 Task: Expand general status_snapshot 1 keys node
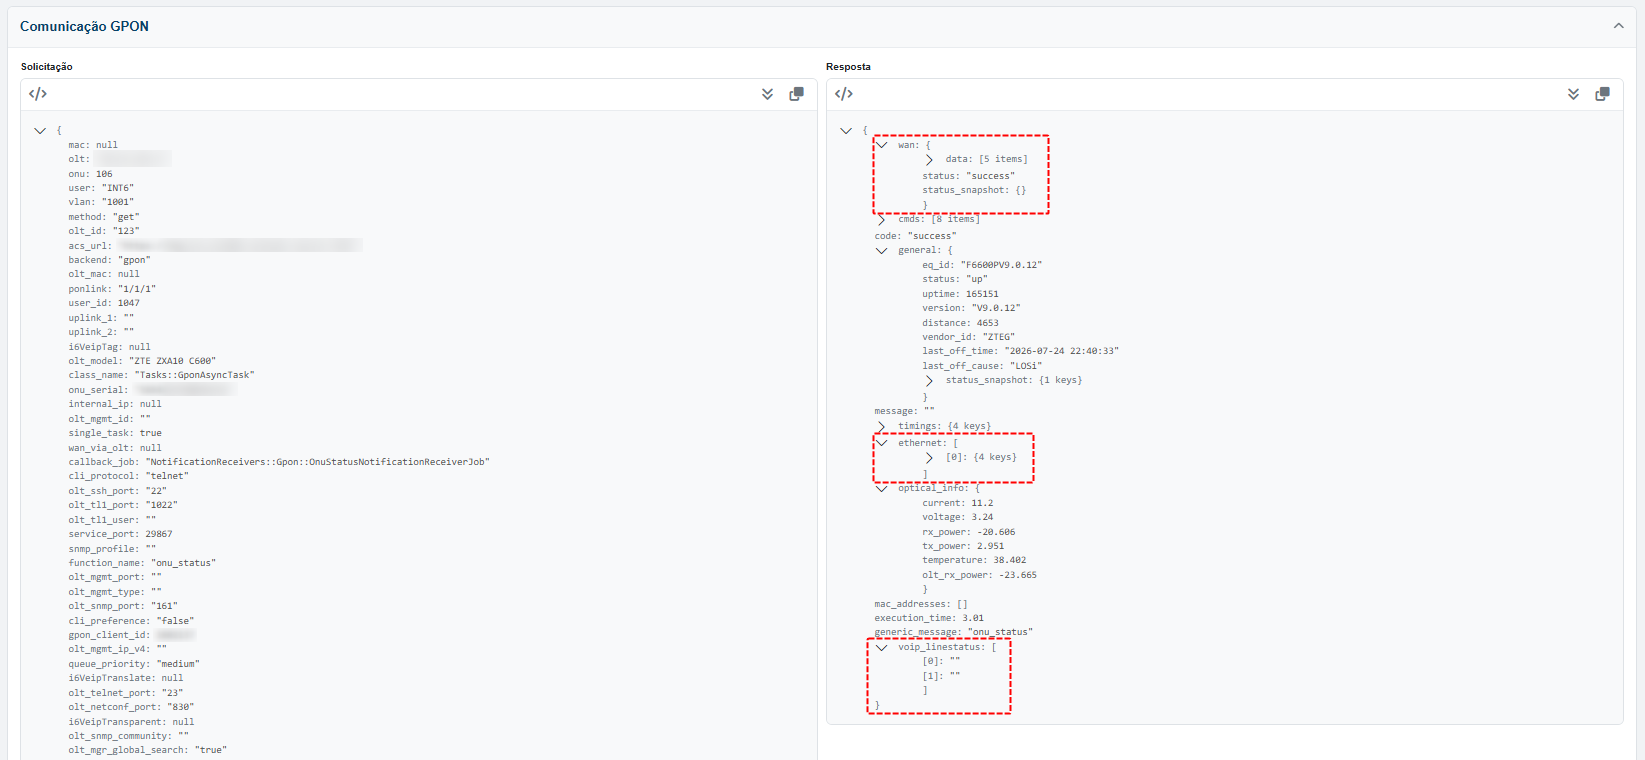929,381
